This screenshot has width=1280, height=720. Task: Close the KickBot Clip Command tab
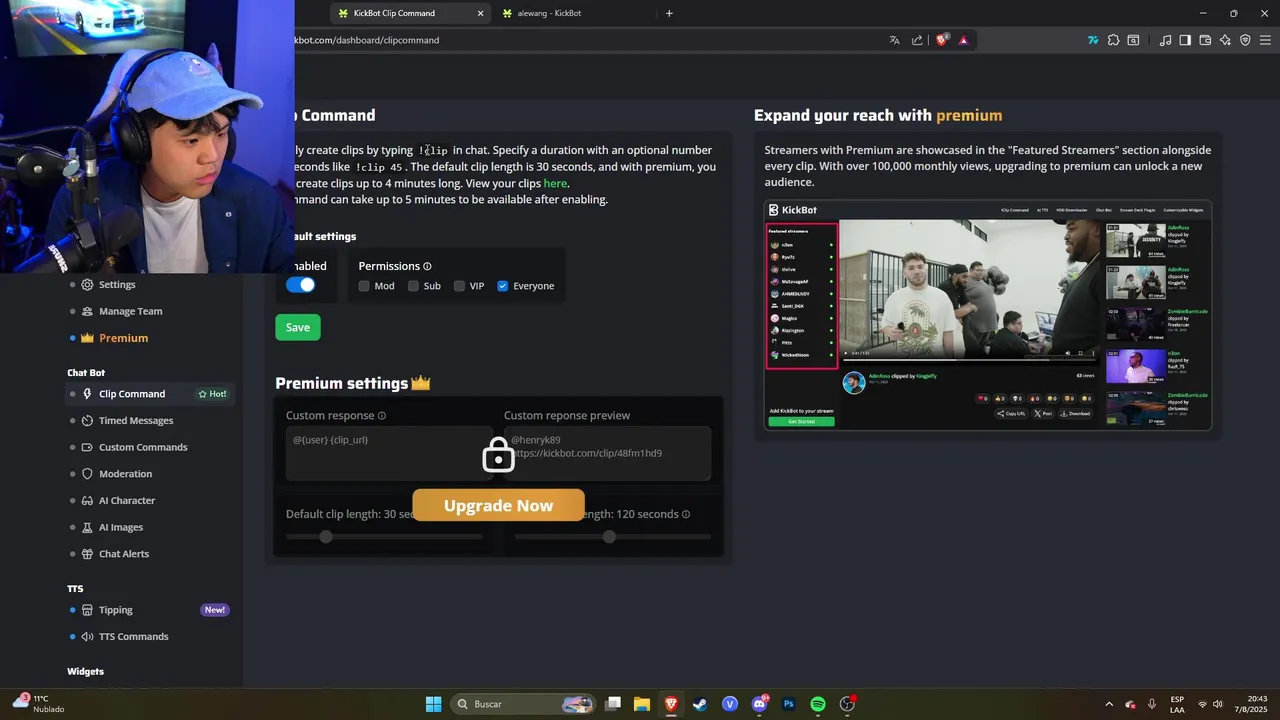[x=480, y=13]
